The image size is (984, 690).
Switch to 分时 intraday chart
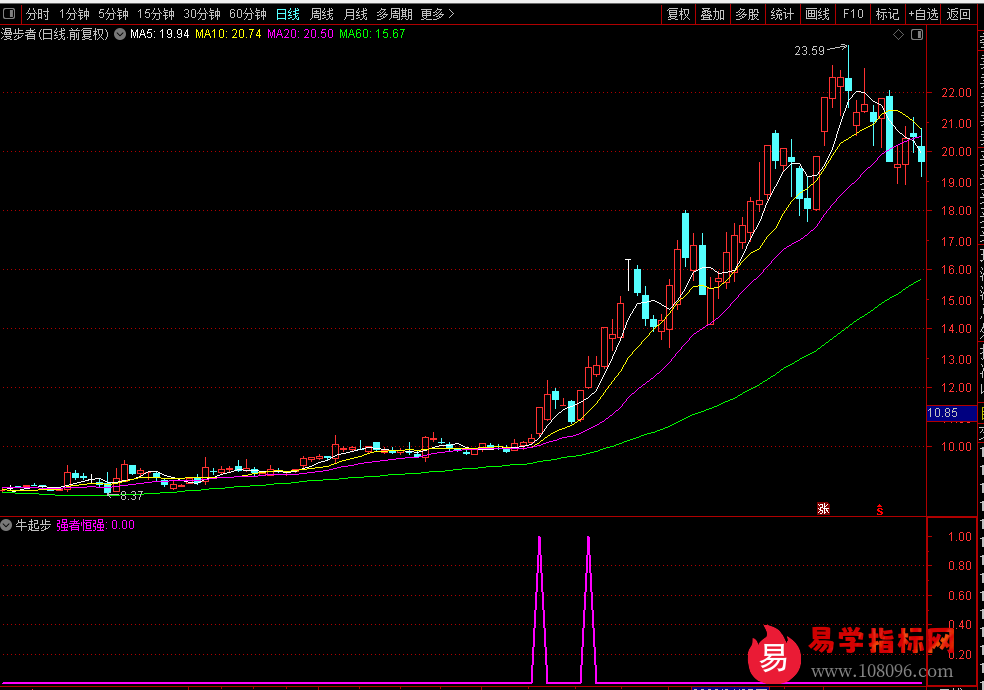[38, 14]
